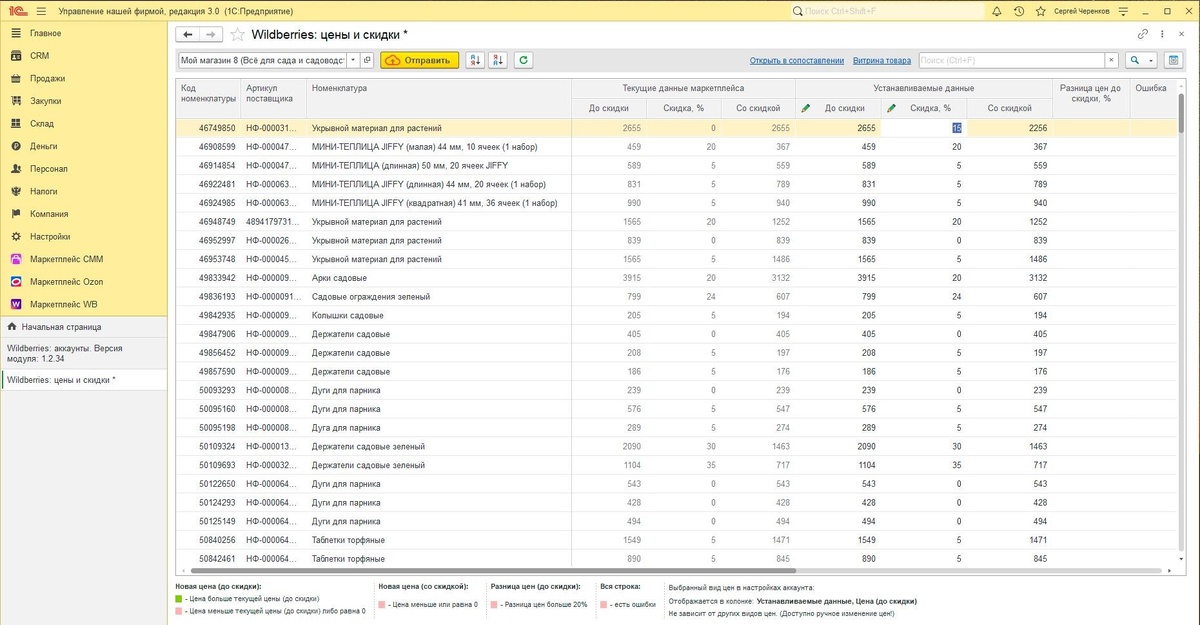Screen dimensions: 1200x625
Task: Open the three-dot more actions menu
Action: 1163,34
